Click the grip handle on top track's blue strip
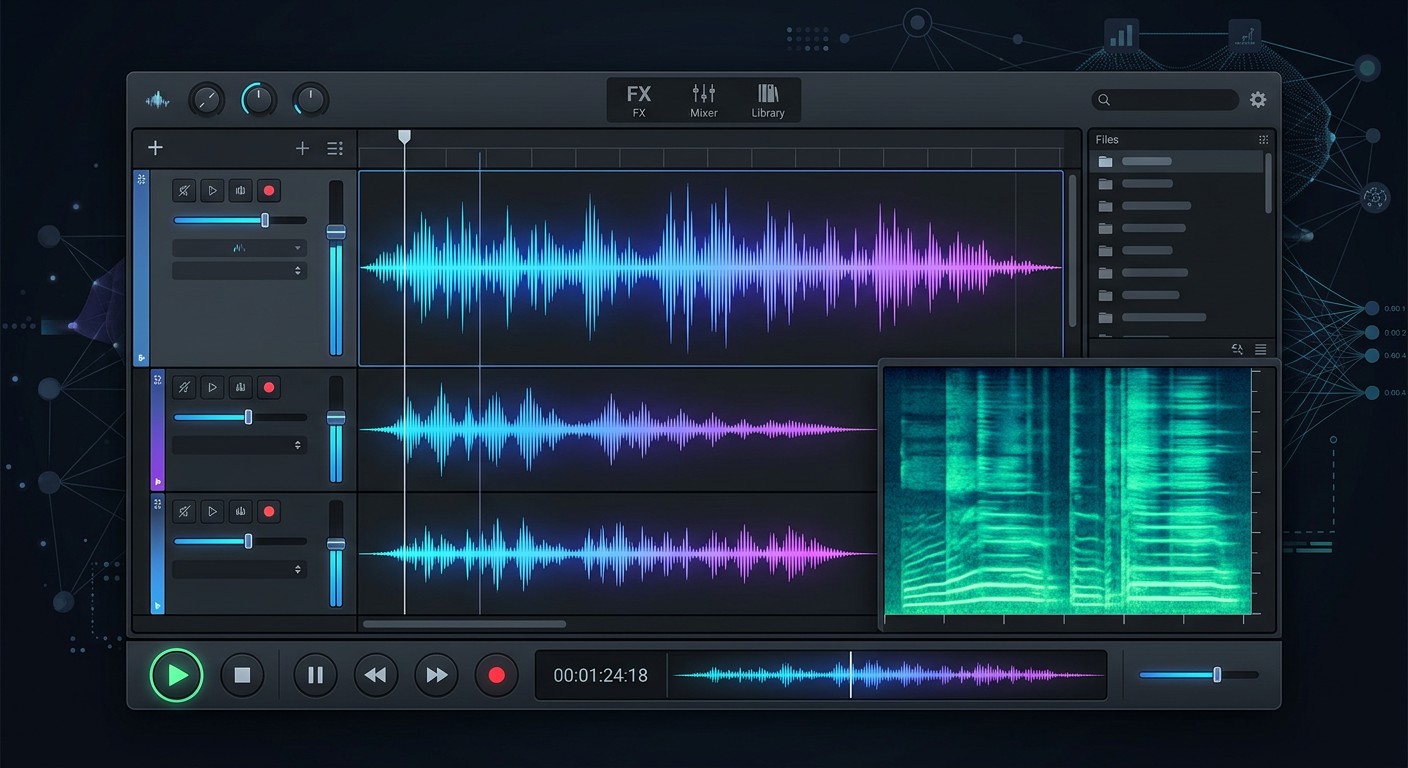Screen dimensions: 1408x768 click(141, 179)
